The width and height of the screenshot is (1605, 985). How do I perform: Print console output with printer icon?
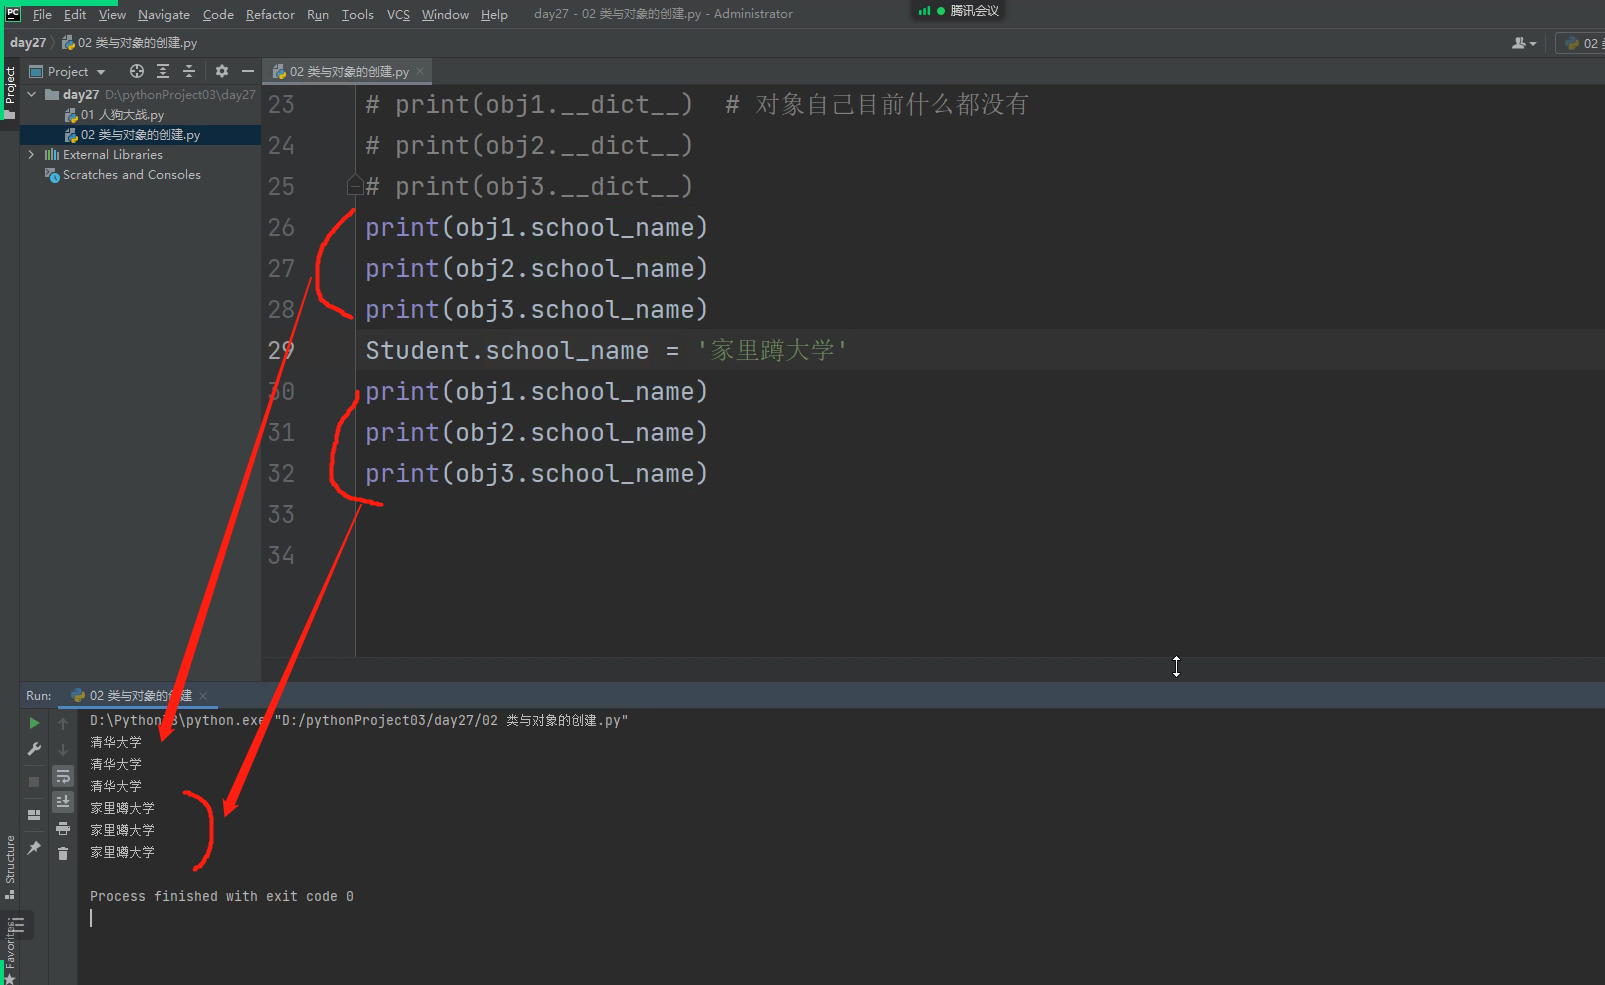63,828
